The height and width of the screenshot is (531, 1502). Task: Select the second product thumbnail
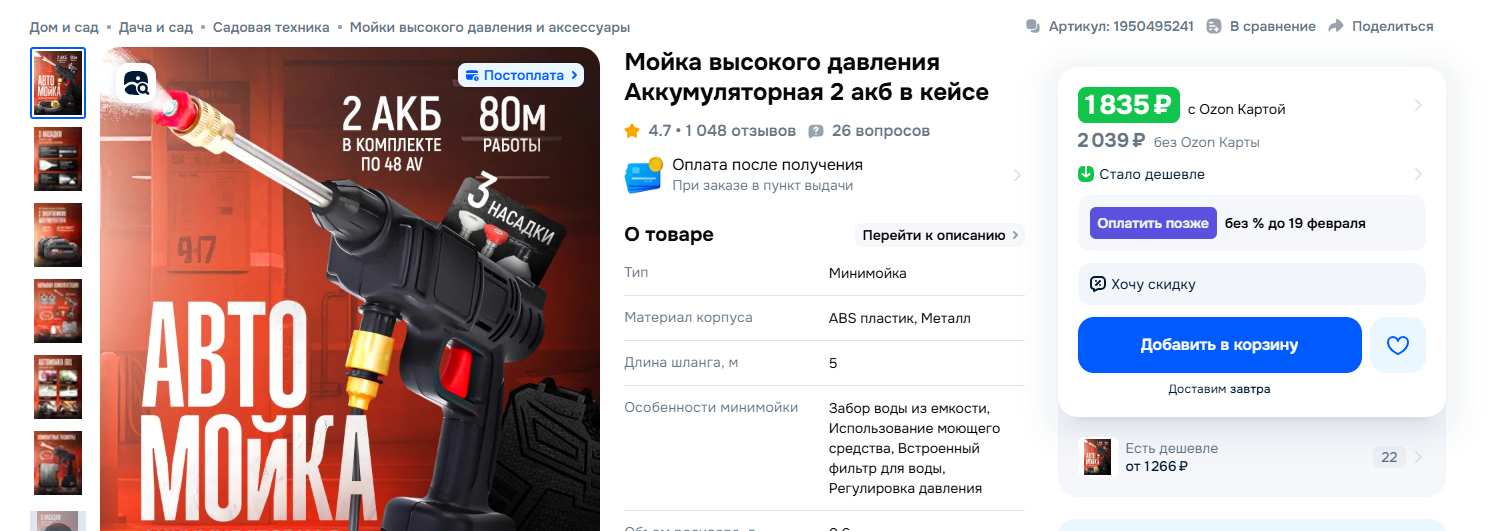(58, 159)
